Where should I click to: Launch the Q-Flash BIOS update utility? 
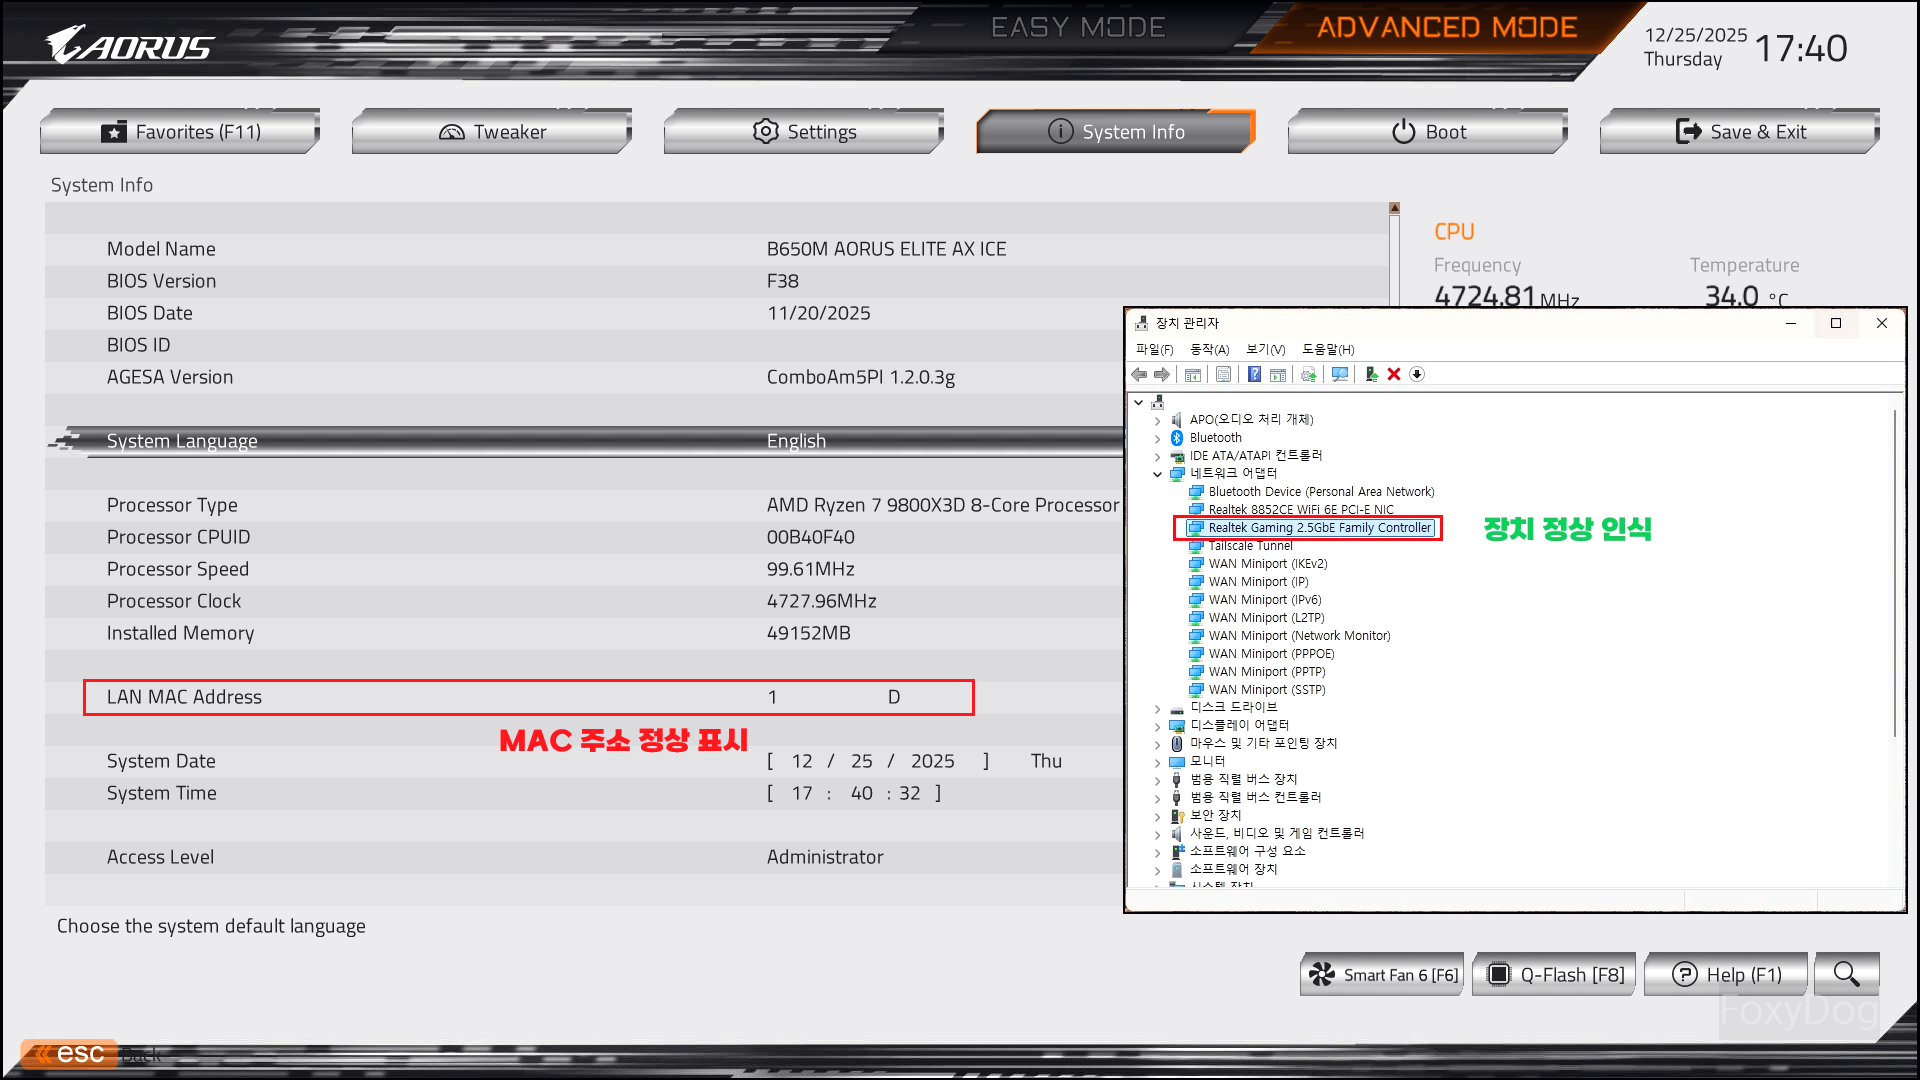pyautogui.click(x=1554, y=974)
